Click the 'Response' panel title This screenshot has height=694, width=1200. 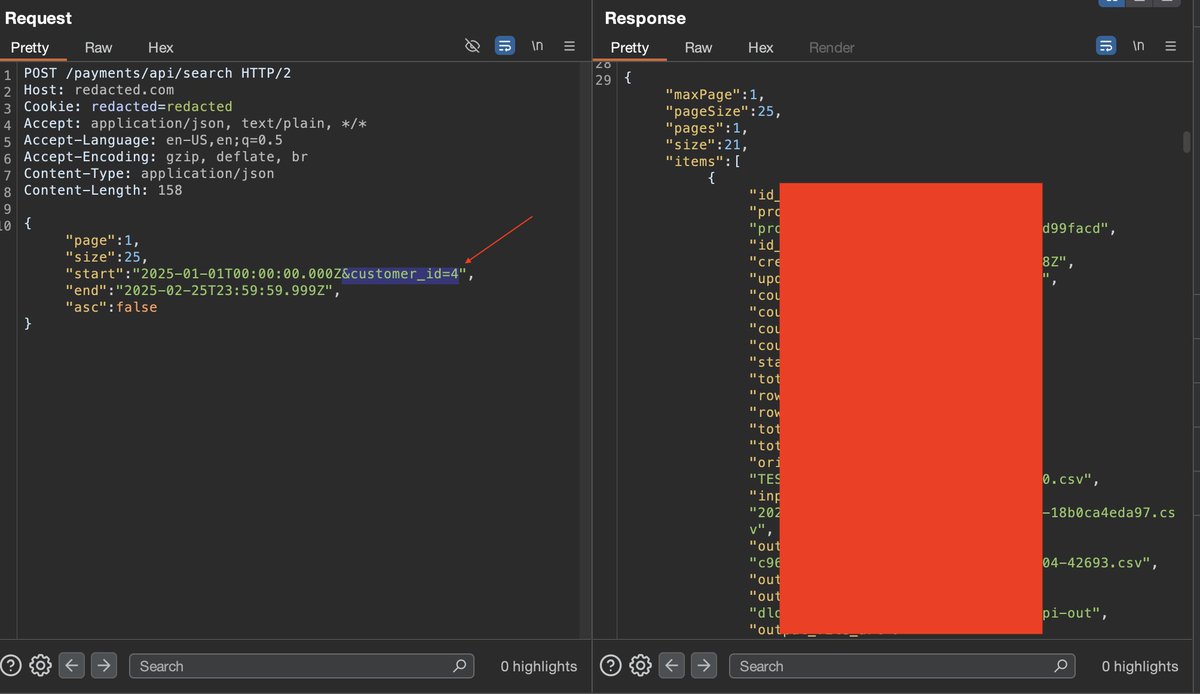[x=645, y=18]
